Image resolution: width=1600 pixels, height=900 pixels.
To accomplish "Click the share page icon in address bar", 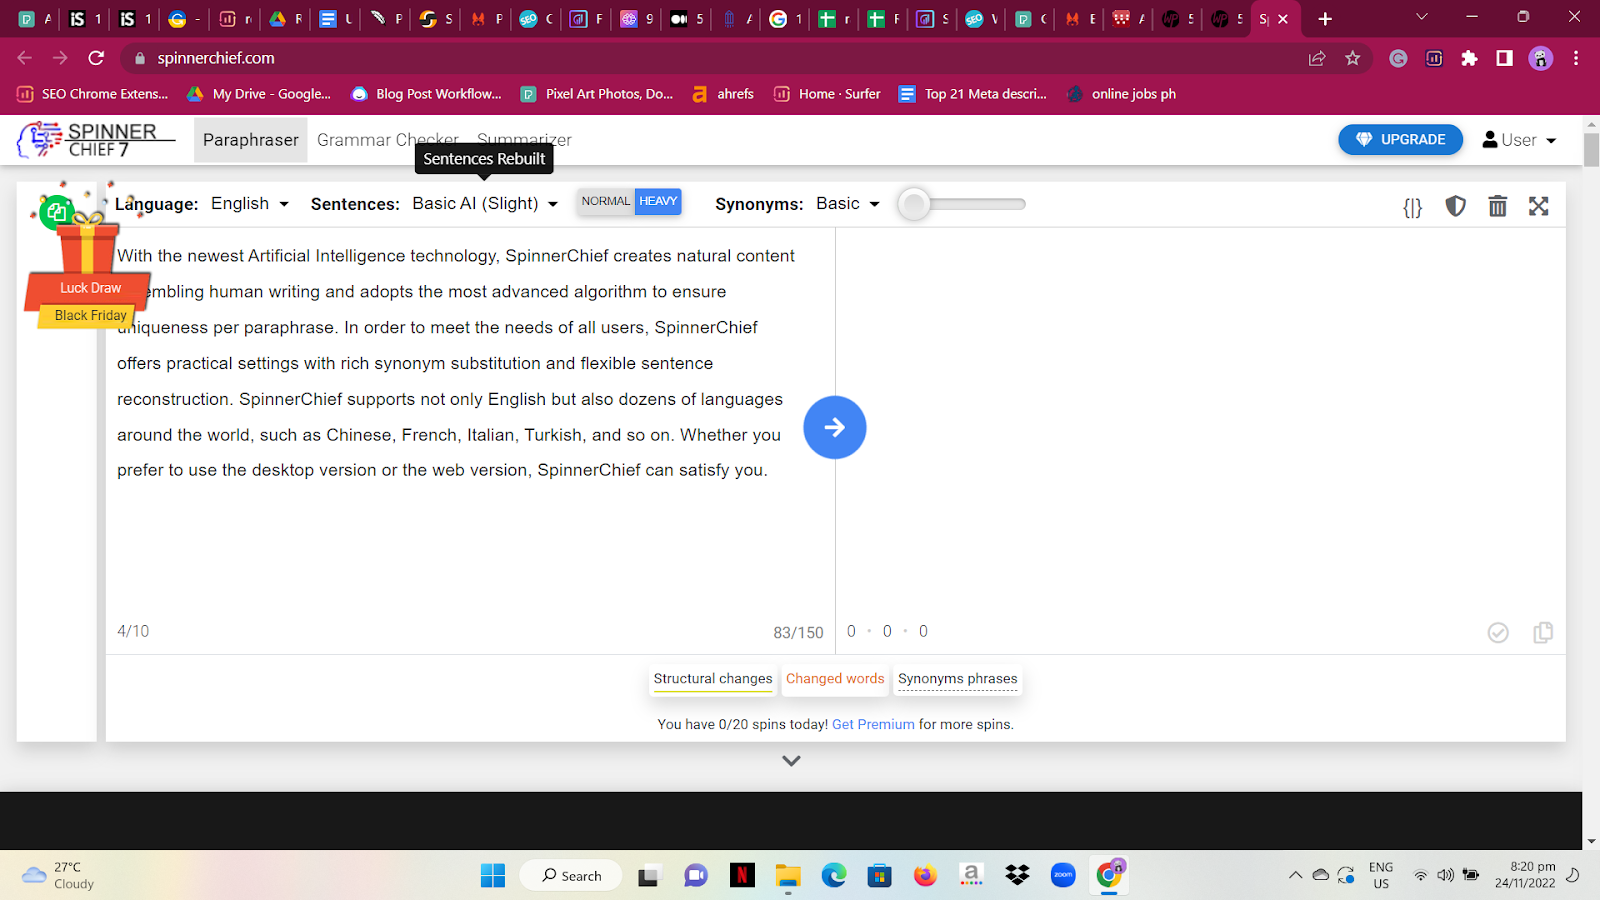I will [1317, 58].
